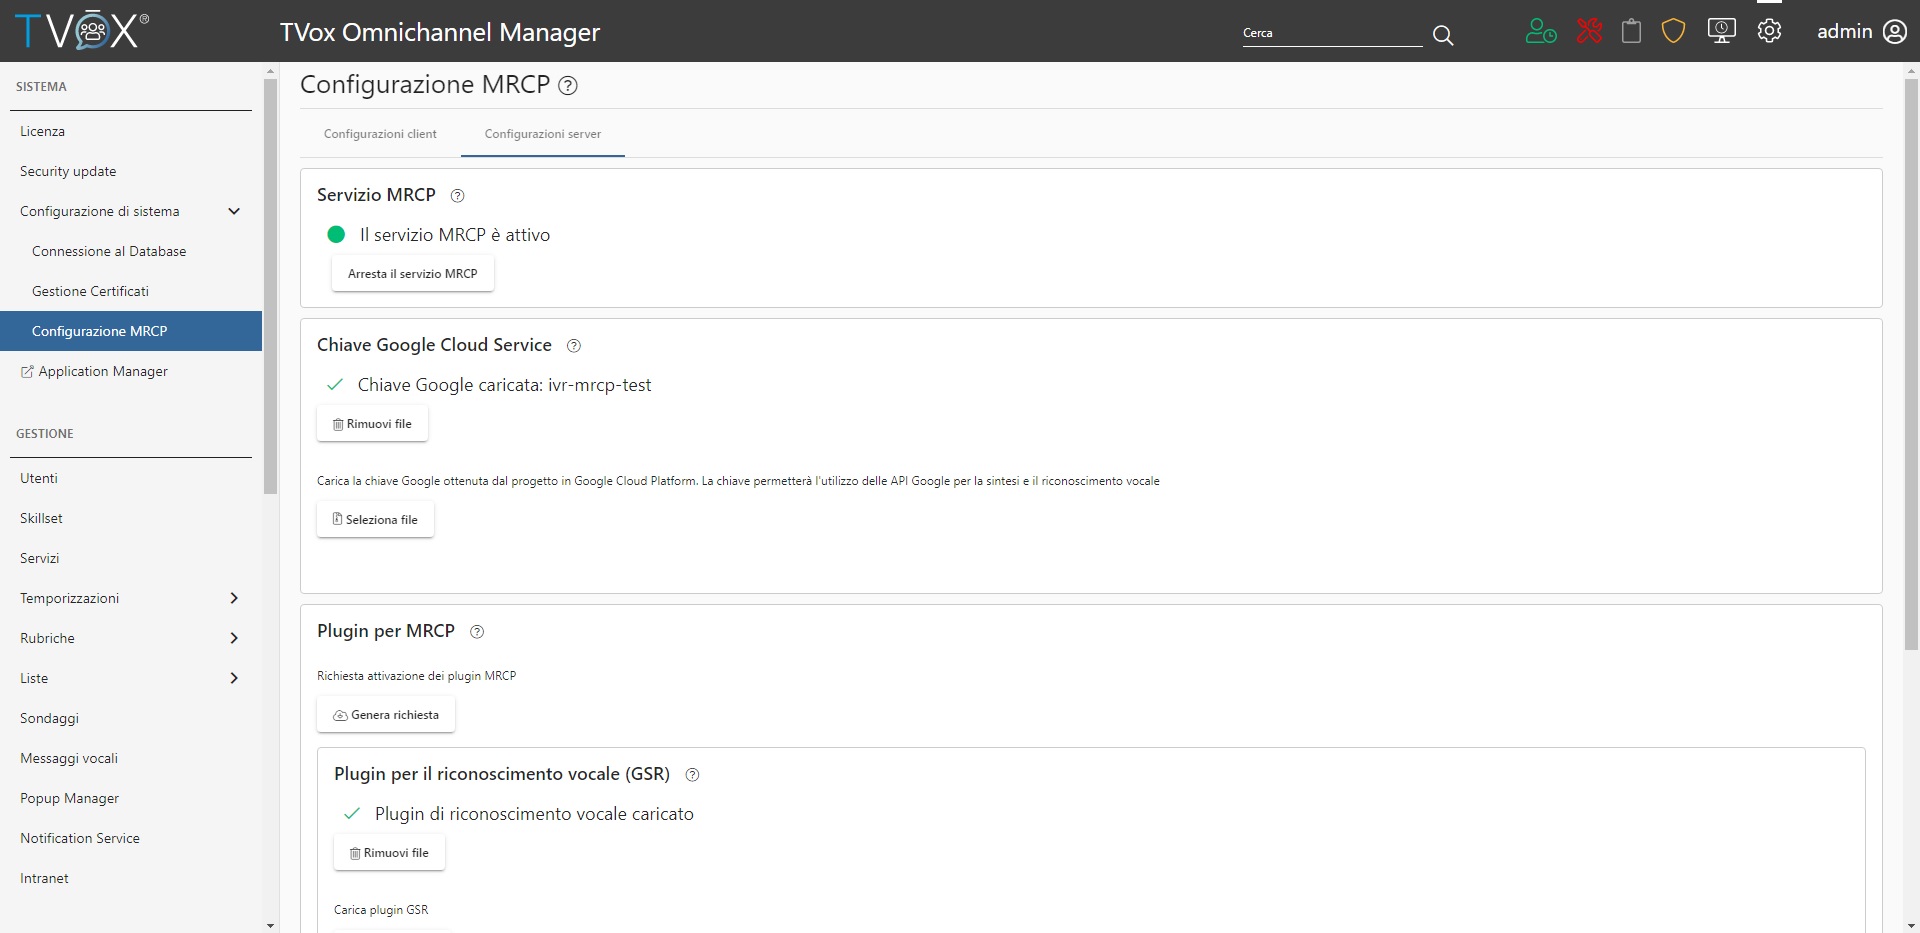The height and width of the screenshot is (933, 1920).
Task: Click 'Il servizio MRCP è attivo' status text
Action: coord(455,235)
